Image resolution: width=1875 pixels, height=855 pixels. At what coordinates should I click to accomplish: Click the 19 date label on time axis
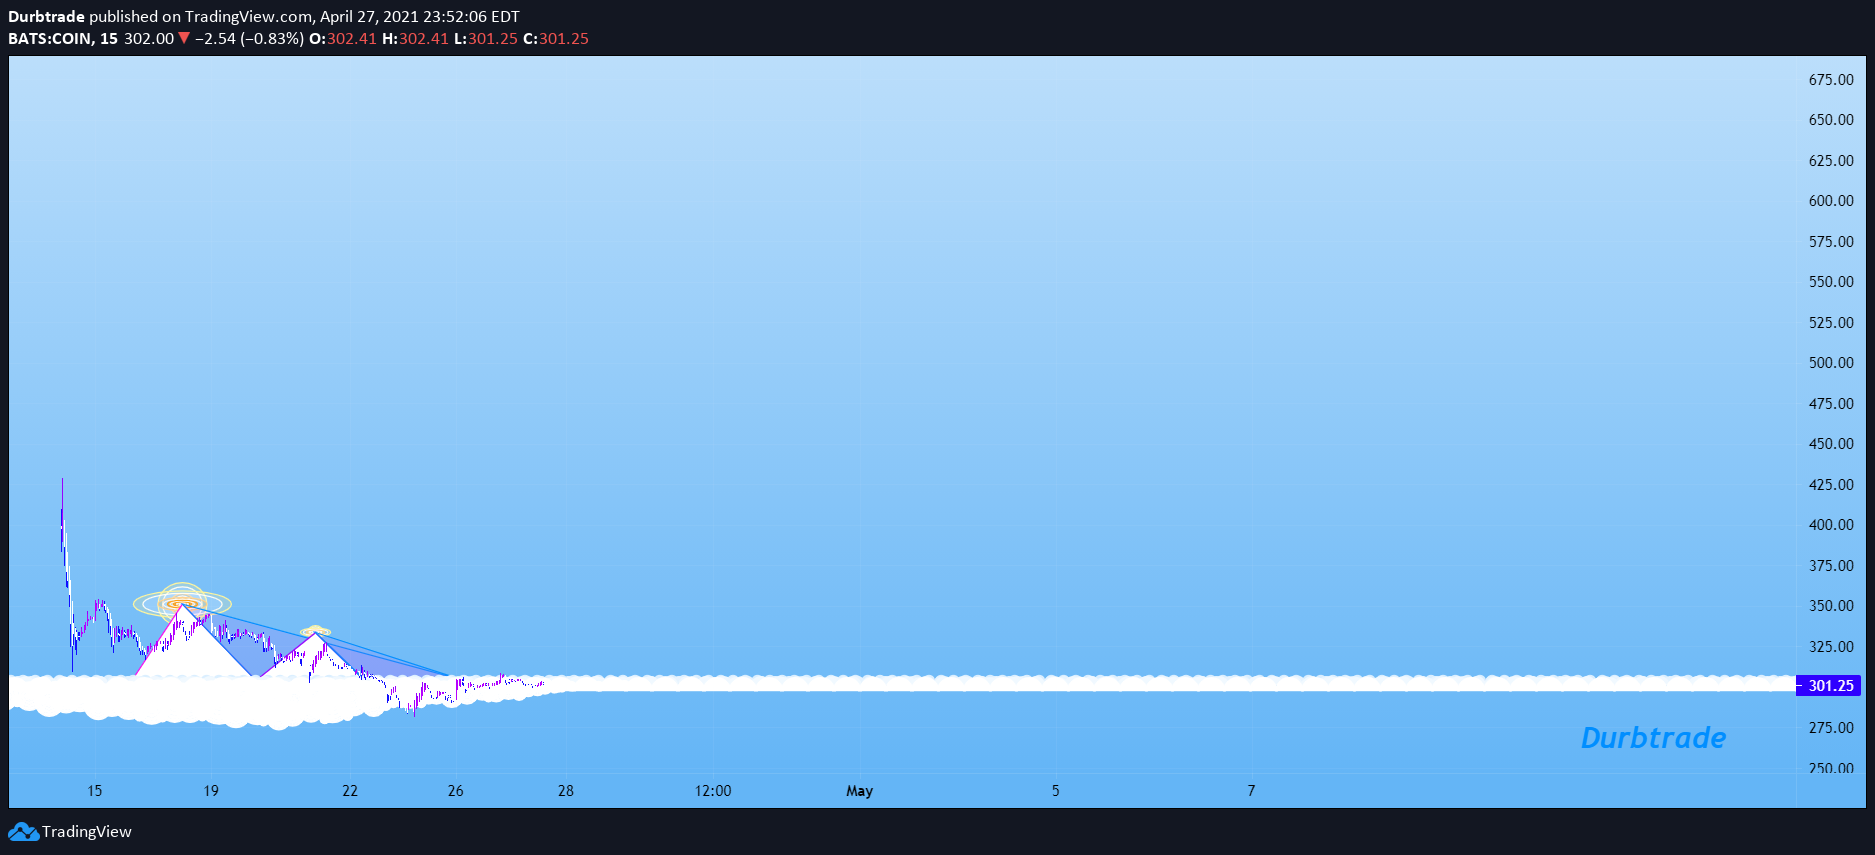211,791
